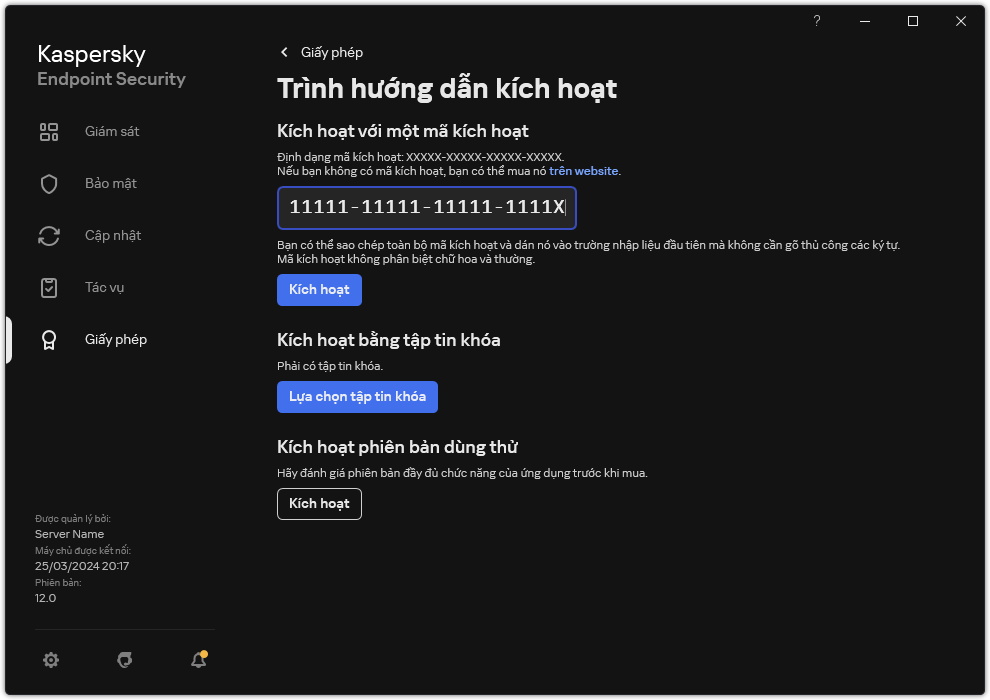Click the Giám sát dashboard grid icon
The height and width of the screenshot is (700, 990).
[49, 132]
